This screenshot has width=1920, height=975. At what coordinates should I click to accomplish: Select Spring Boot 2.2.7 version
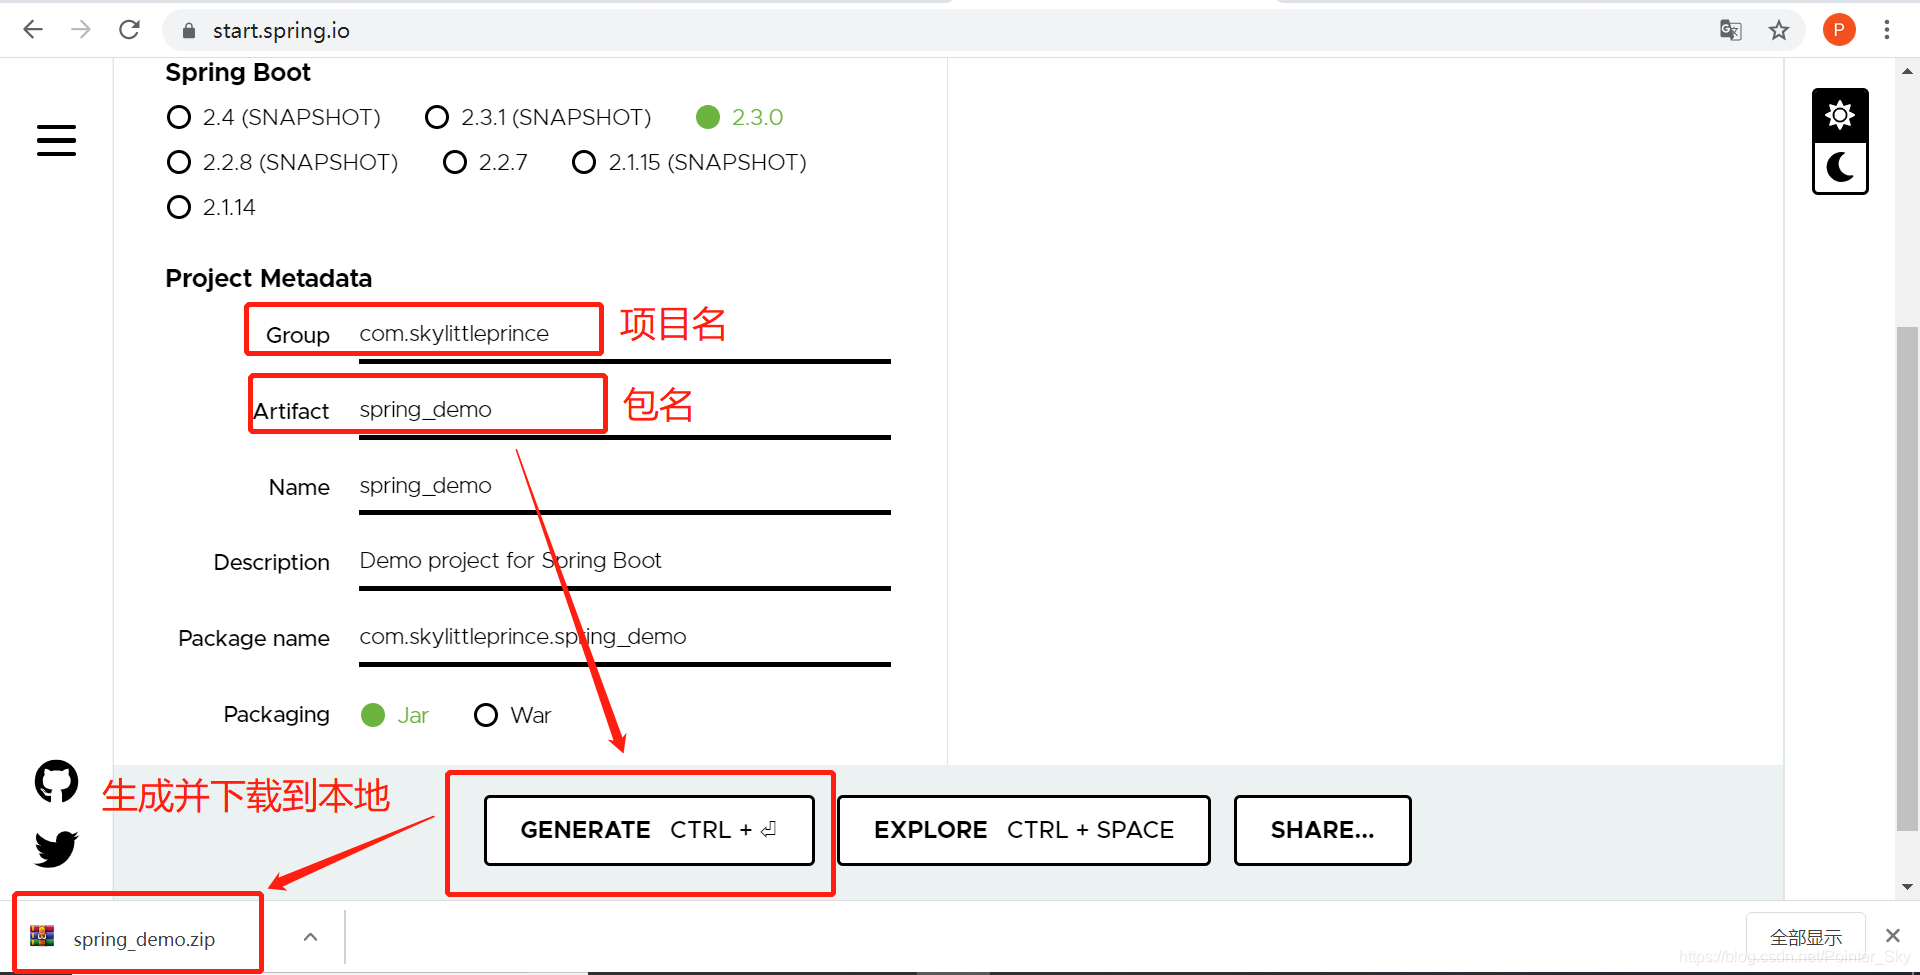click(485, 162)
